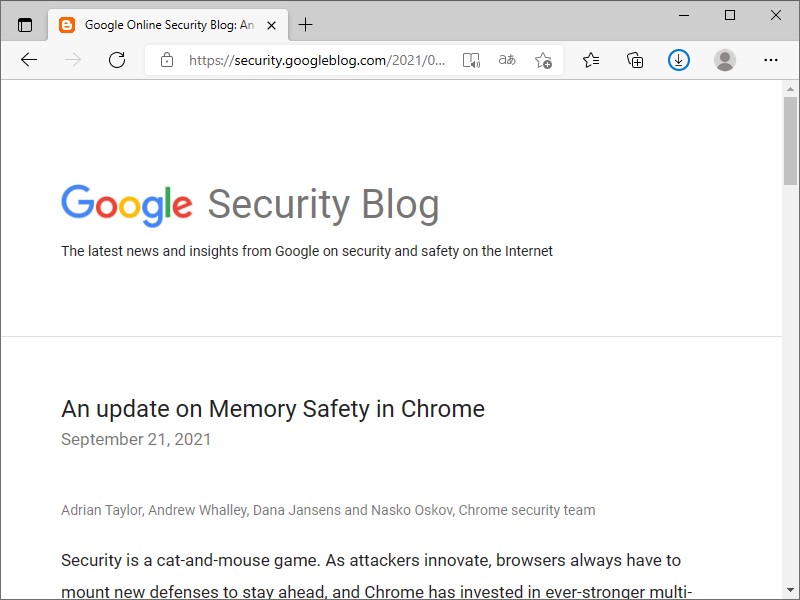Open the Favorites list
Screen dimensions: 800x600
pyautogui.click(x=591, y=60)
